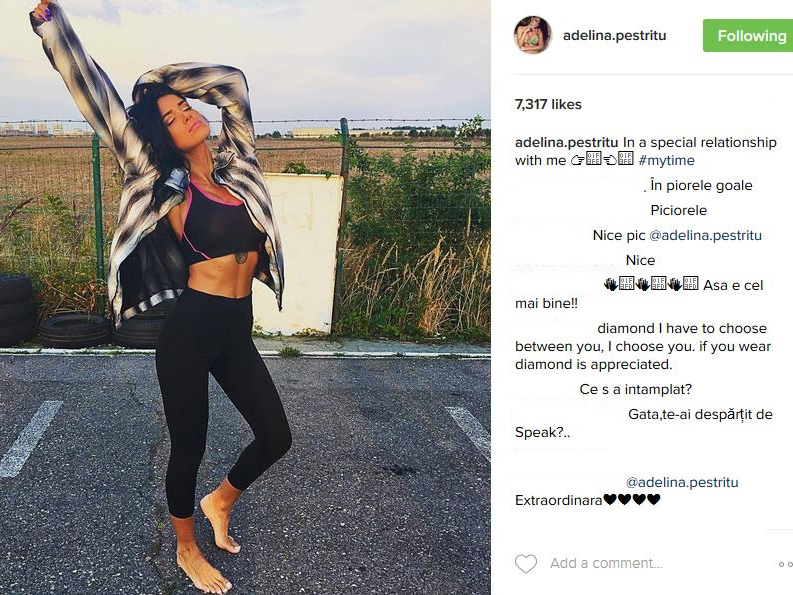This screenshot has width=793, height=595.
Task: Open the @adelina.pestritu mention above Extraordinara
Action: click(x=682, y=482)
